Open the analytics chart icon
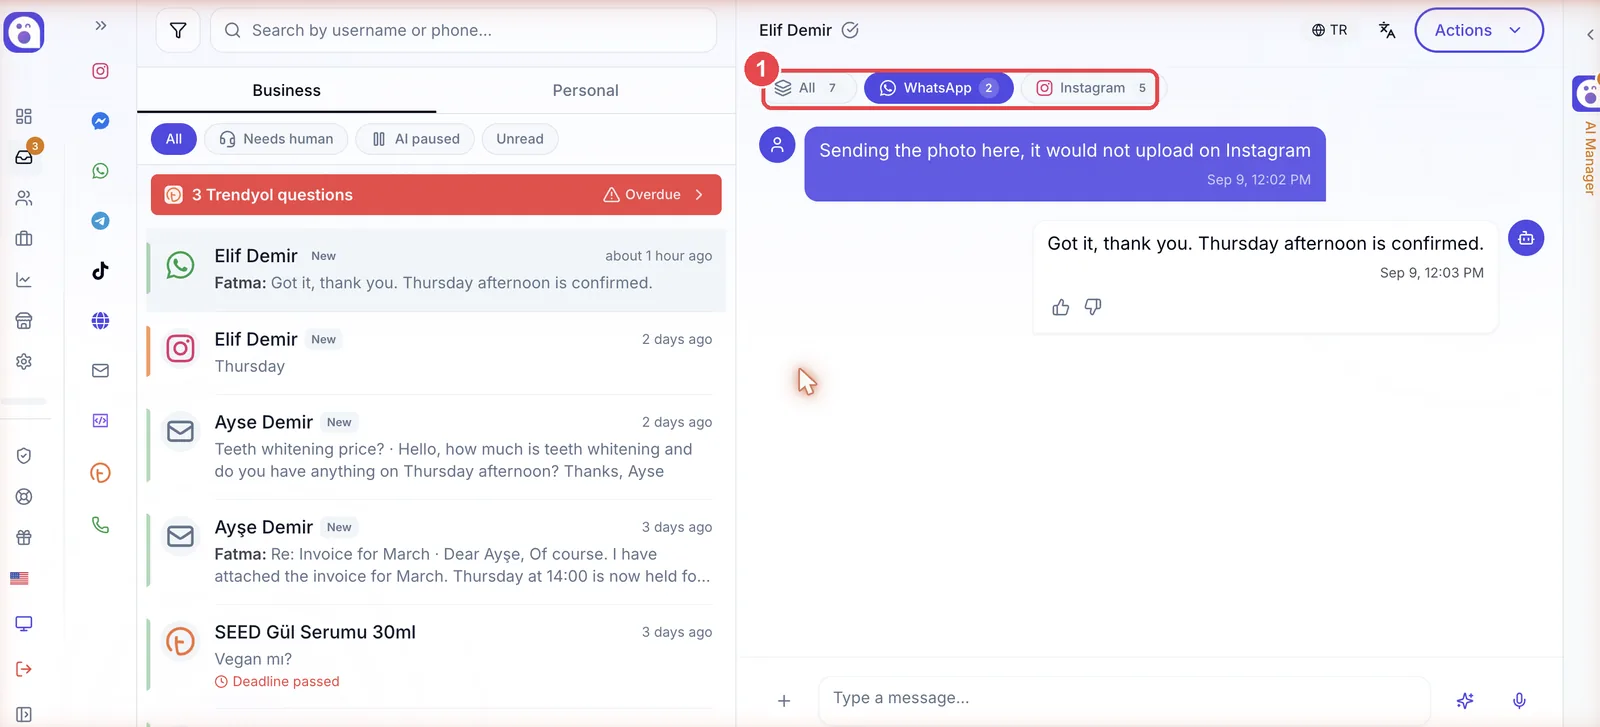 [24, 280]
